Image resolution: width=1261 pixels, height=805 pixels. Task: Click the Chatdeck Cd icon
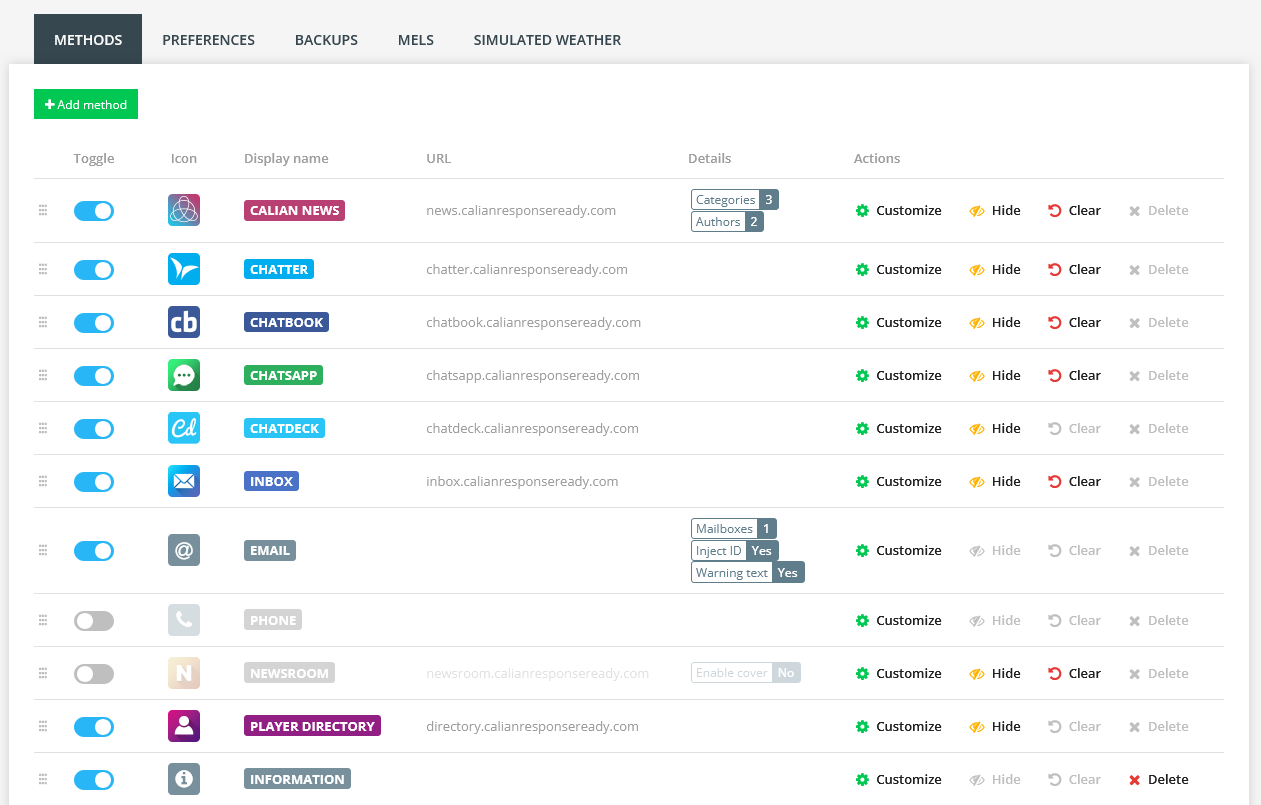tap(184, 428)
